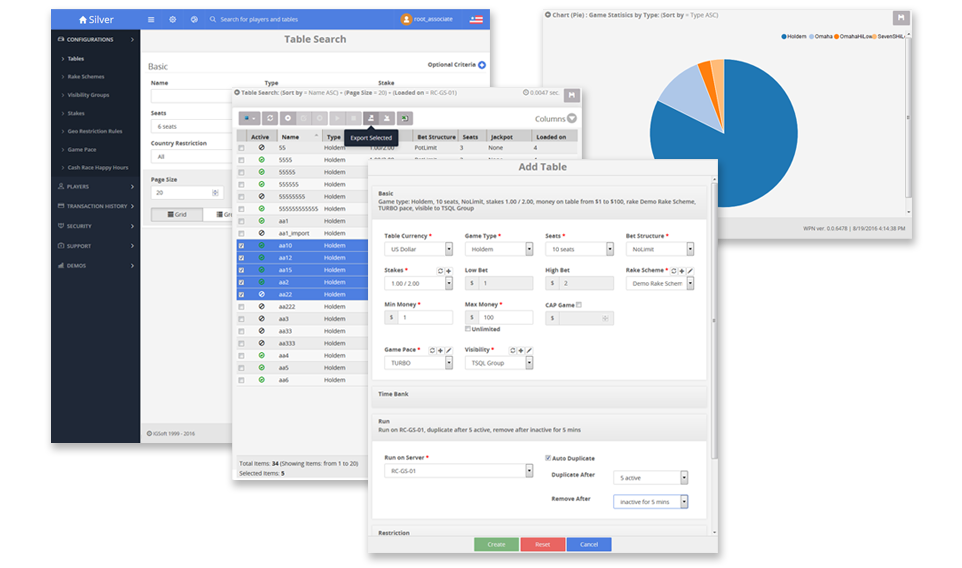Click the root_associate user avatar
Viewport: 962px width, 568px height.
tap(406, 20)
